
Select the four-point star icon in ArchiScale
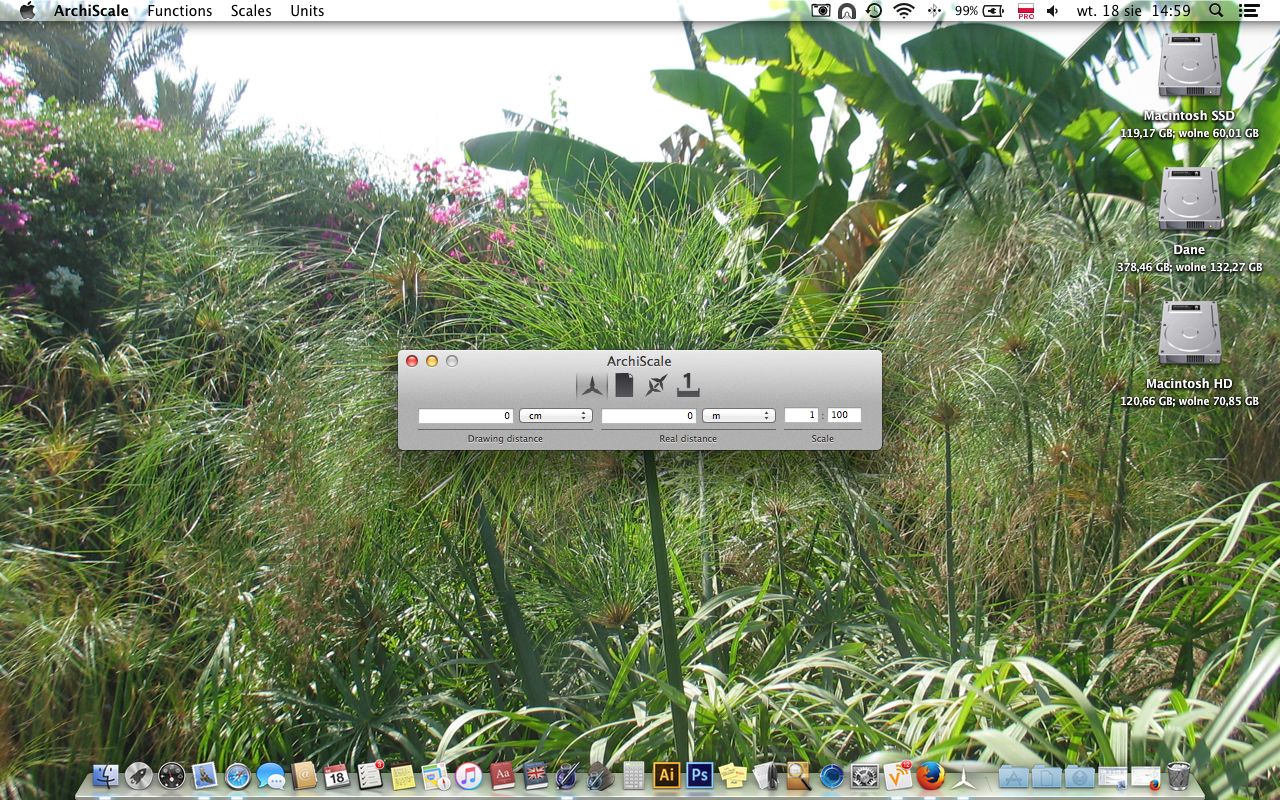[655, 385]
